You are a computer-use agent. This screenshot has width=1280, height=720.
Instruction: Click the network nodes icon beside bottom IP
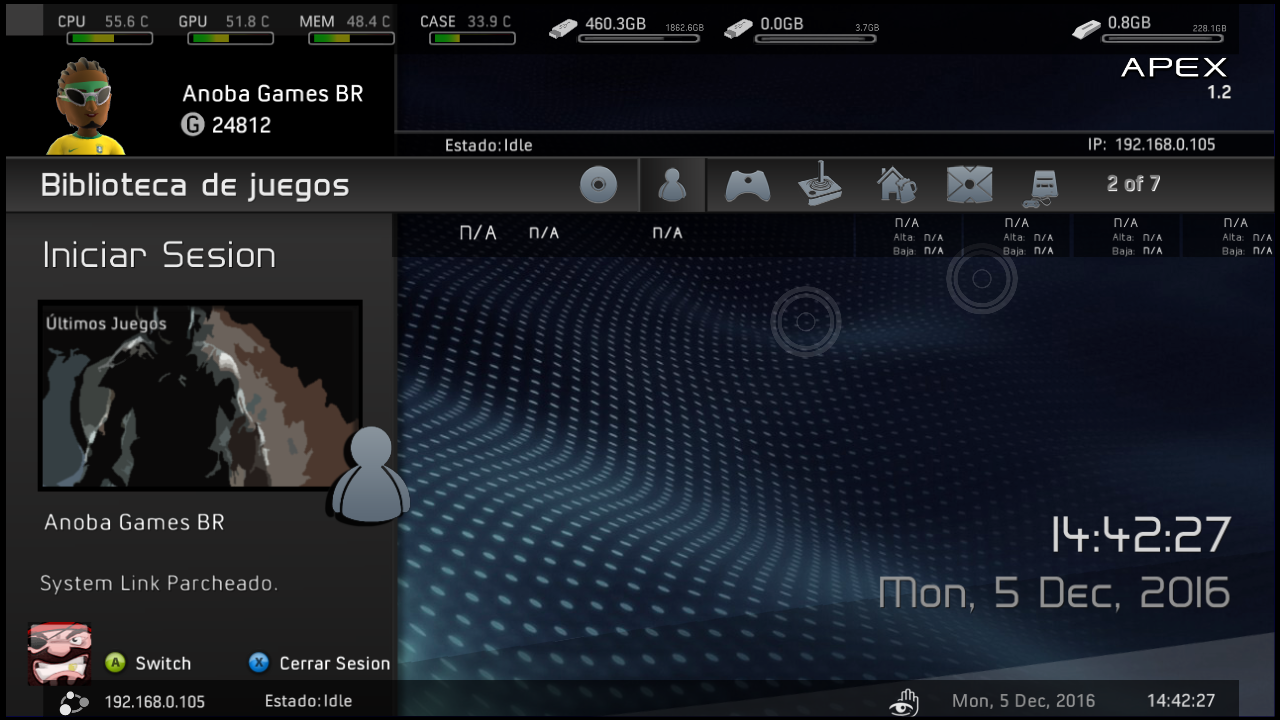tap(73, 702)
